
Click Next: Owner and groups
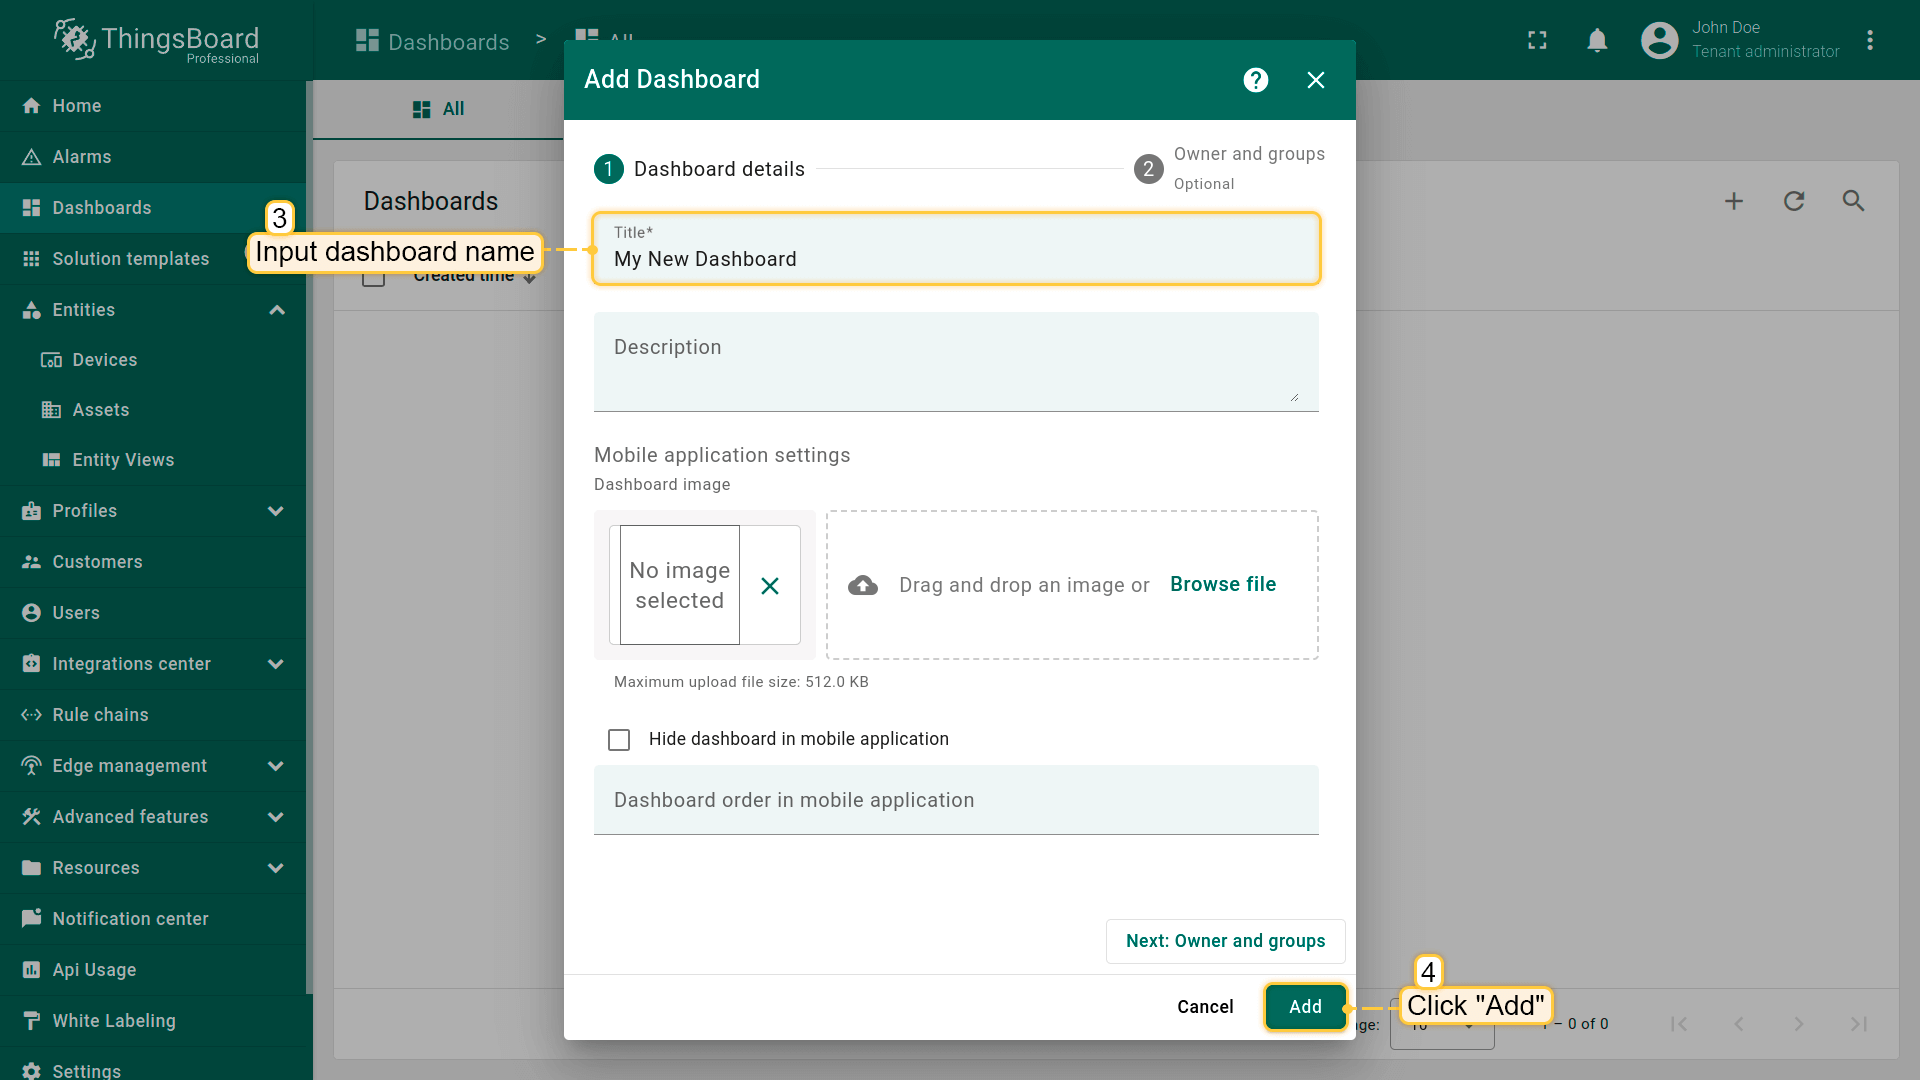pyautogui.click(x=1225, y=941)
